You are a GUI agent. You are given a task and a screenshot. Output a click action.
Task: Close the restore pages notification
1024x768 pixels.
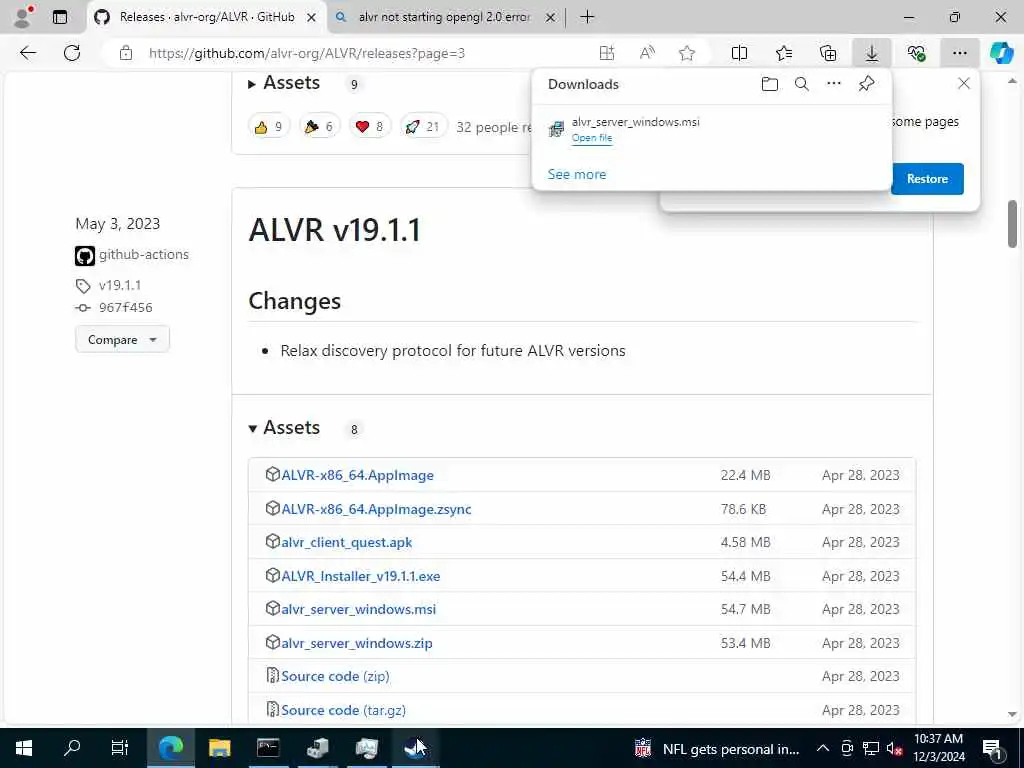pos(964,84)
